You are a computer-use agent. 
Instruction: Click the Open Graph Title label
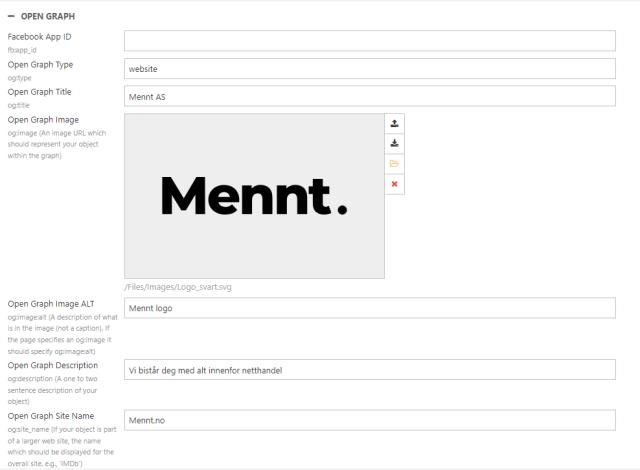40,92
